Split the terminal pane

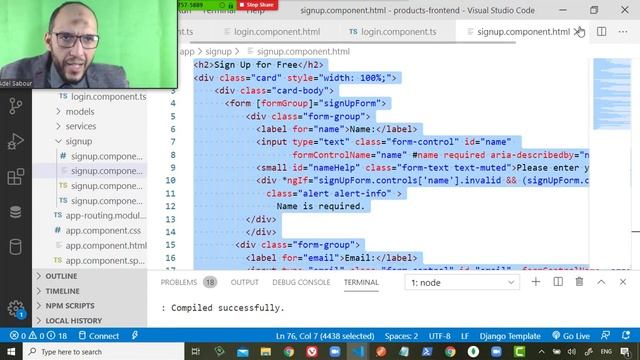(x=558, y=282)
